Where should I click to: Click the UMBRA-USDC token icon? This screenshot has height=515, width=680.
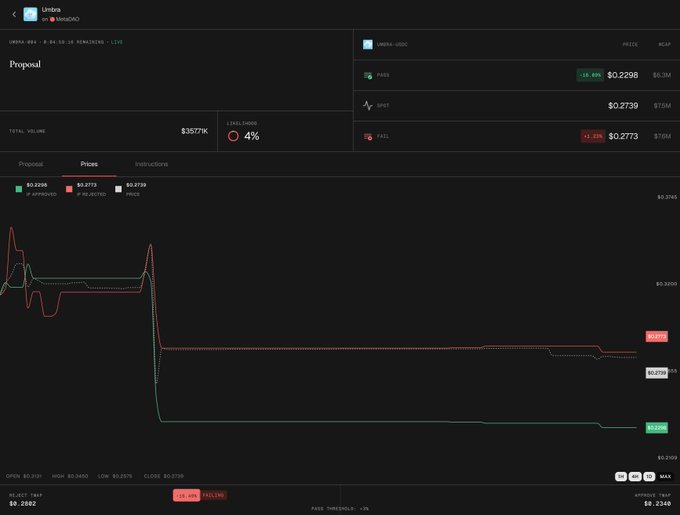point(368,44)
